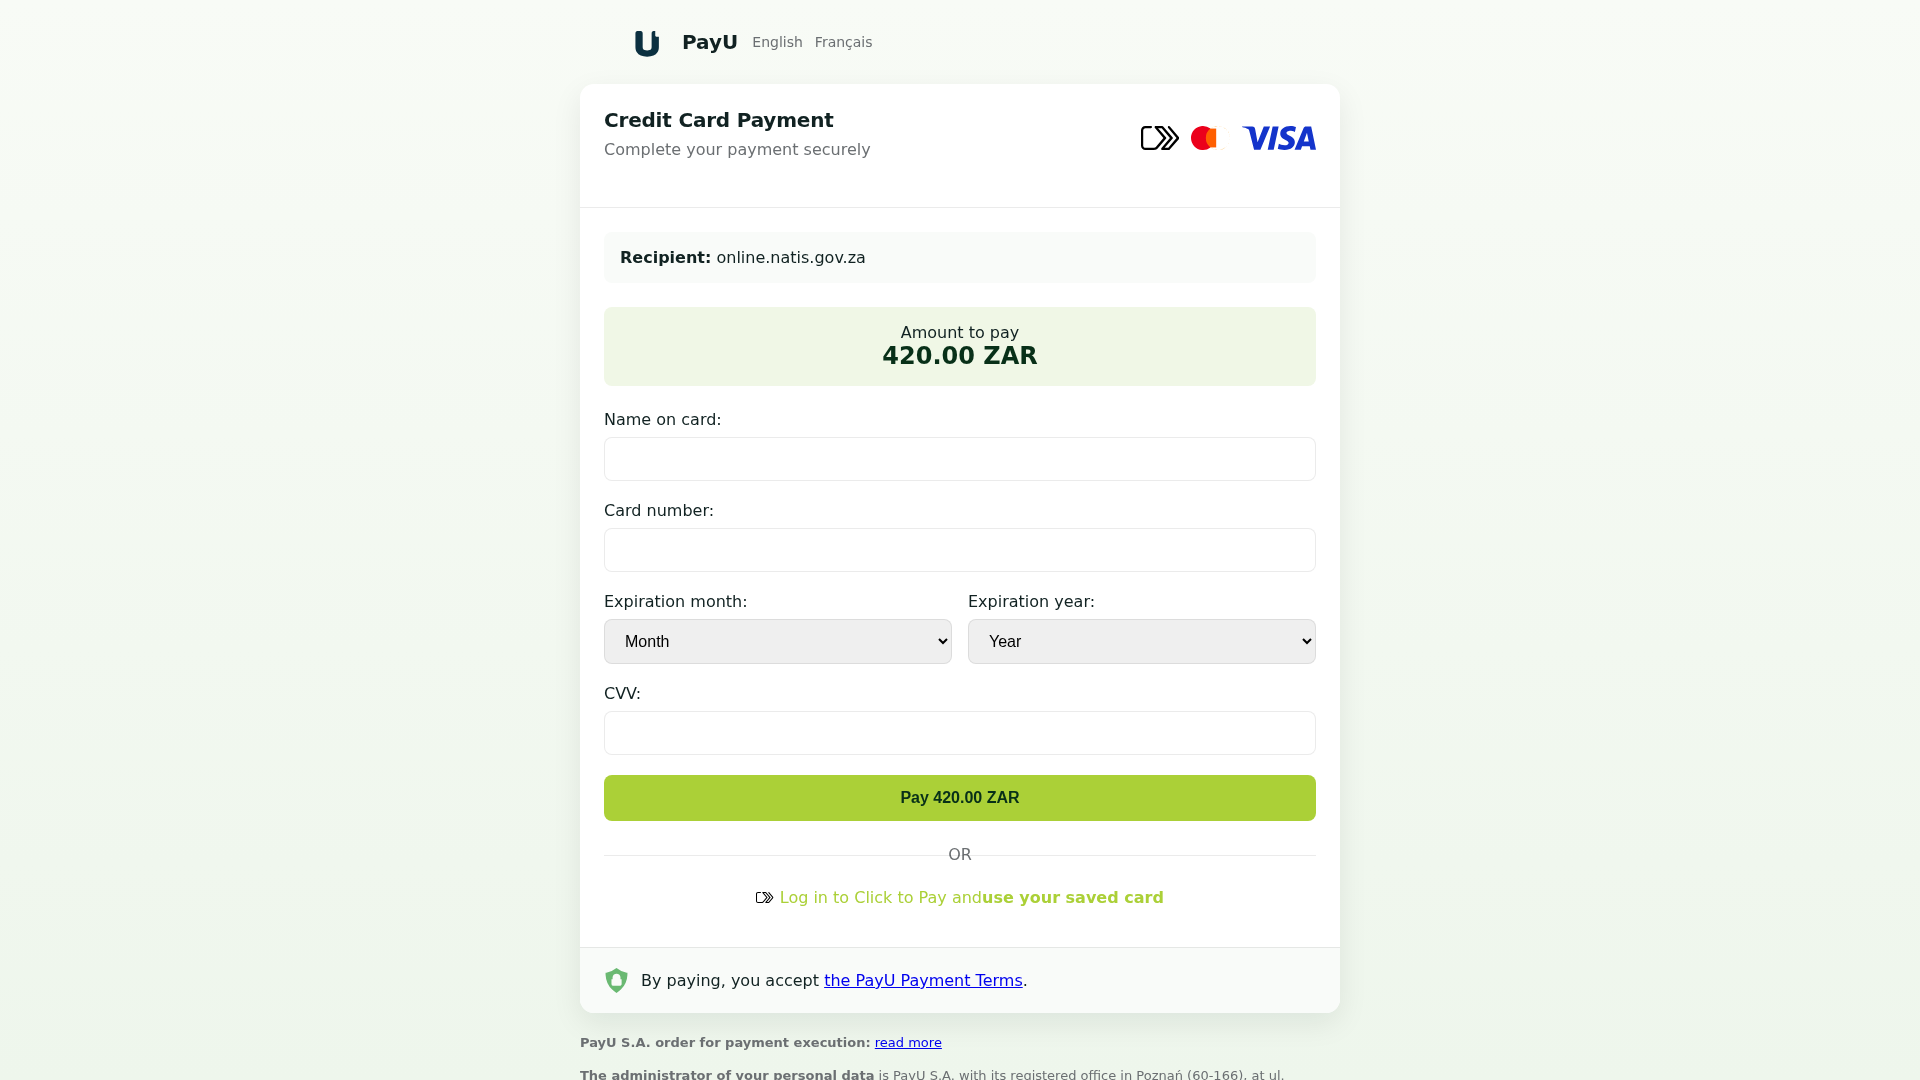The height and width of the screenshot is (1080, 1920).
Task: Switch the language to English
Action: (777, 42)
